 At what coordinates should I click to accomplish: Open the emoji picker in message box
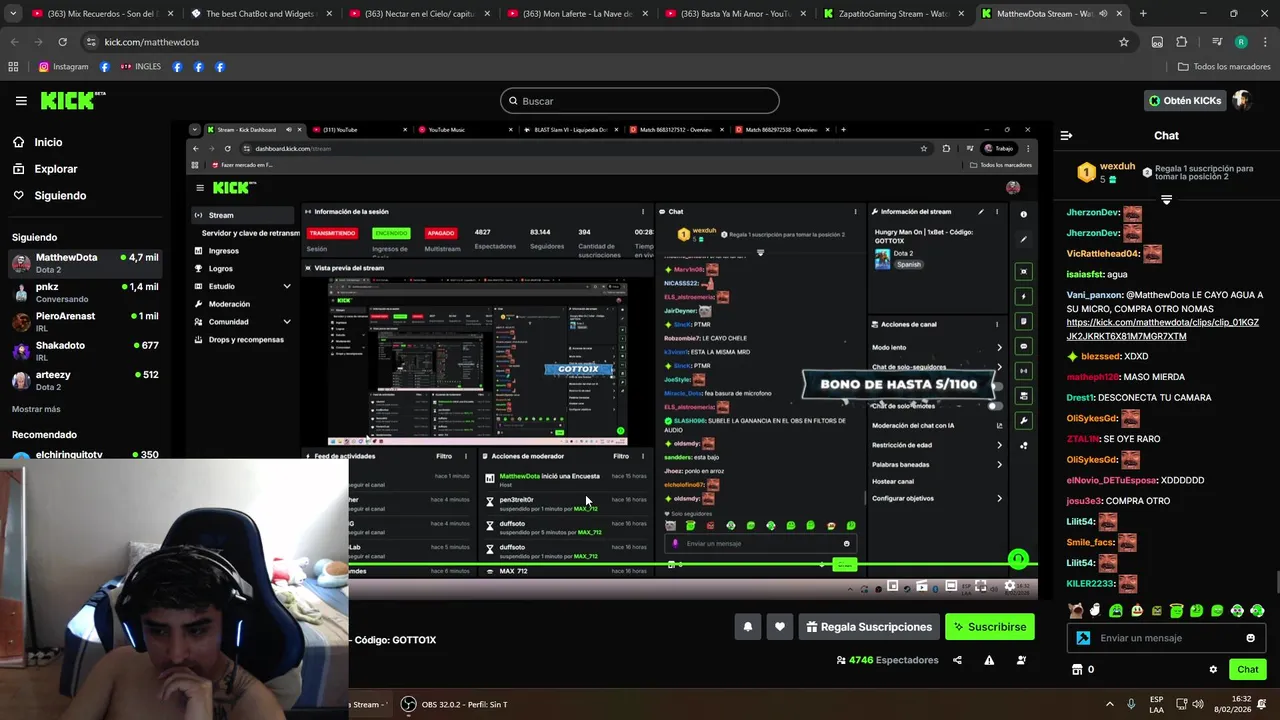(1250, 638)
